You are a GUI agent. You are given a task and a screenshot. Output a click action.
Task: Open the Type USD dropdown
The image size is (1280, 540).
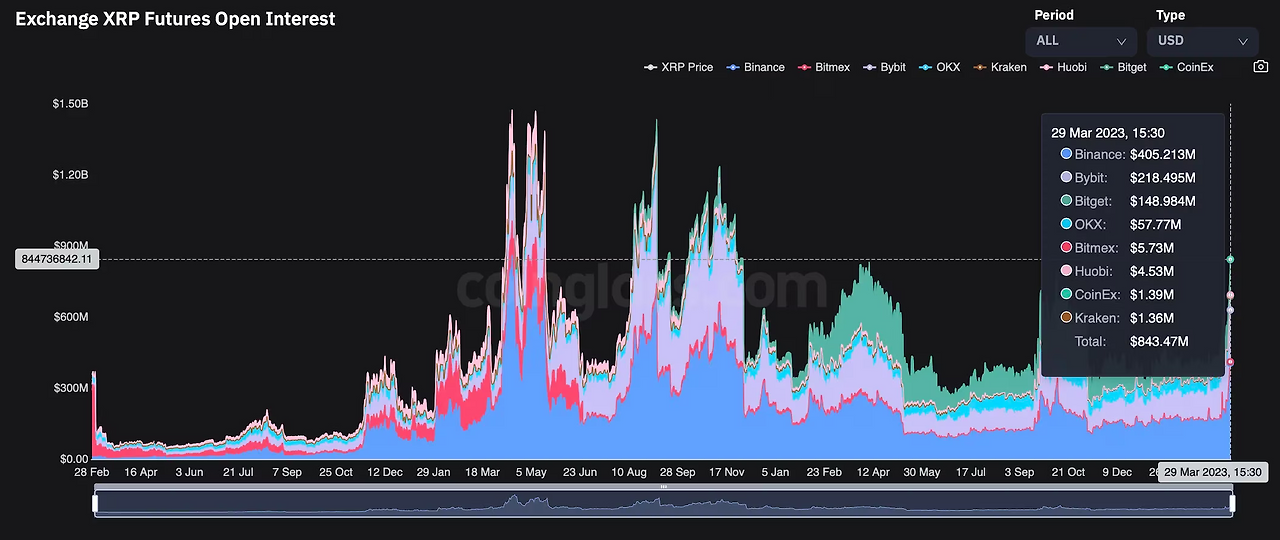pos(1202,41)
